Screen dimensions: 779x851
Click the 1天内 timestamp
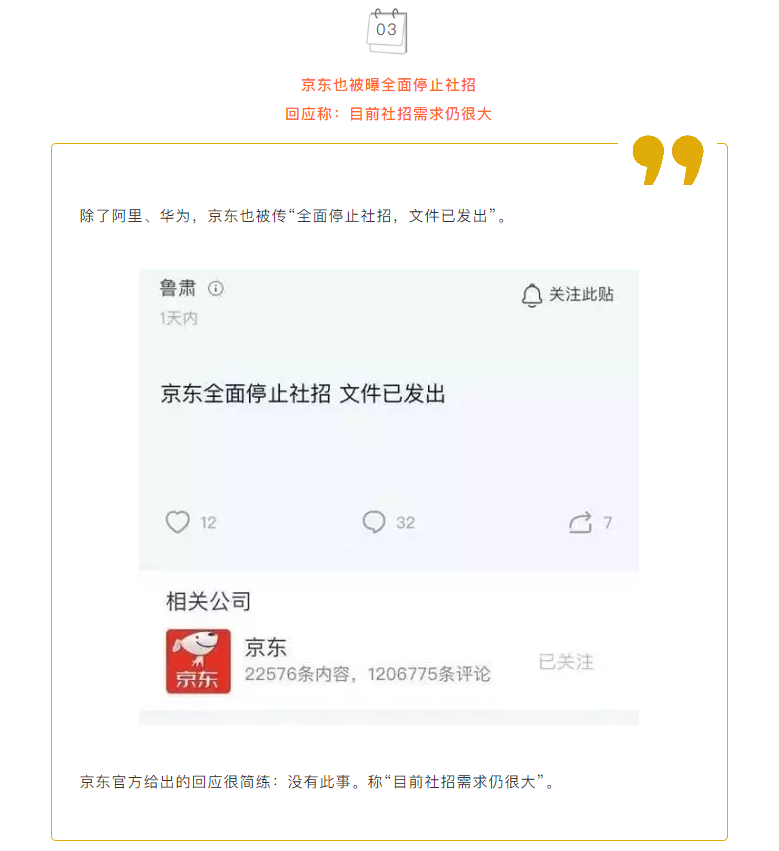point(179,318)
